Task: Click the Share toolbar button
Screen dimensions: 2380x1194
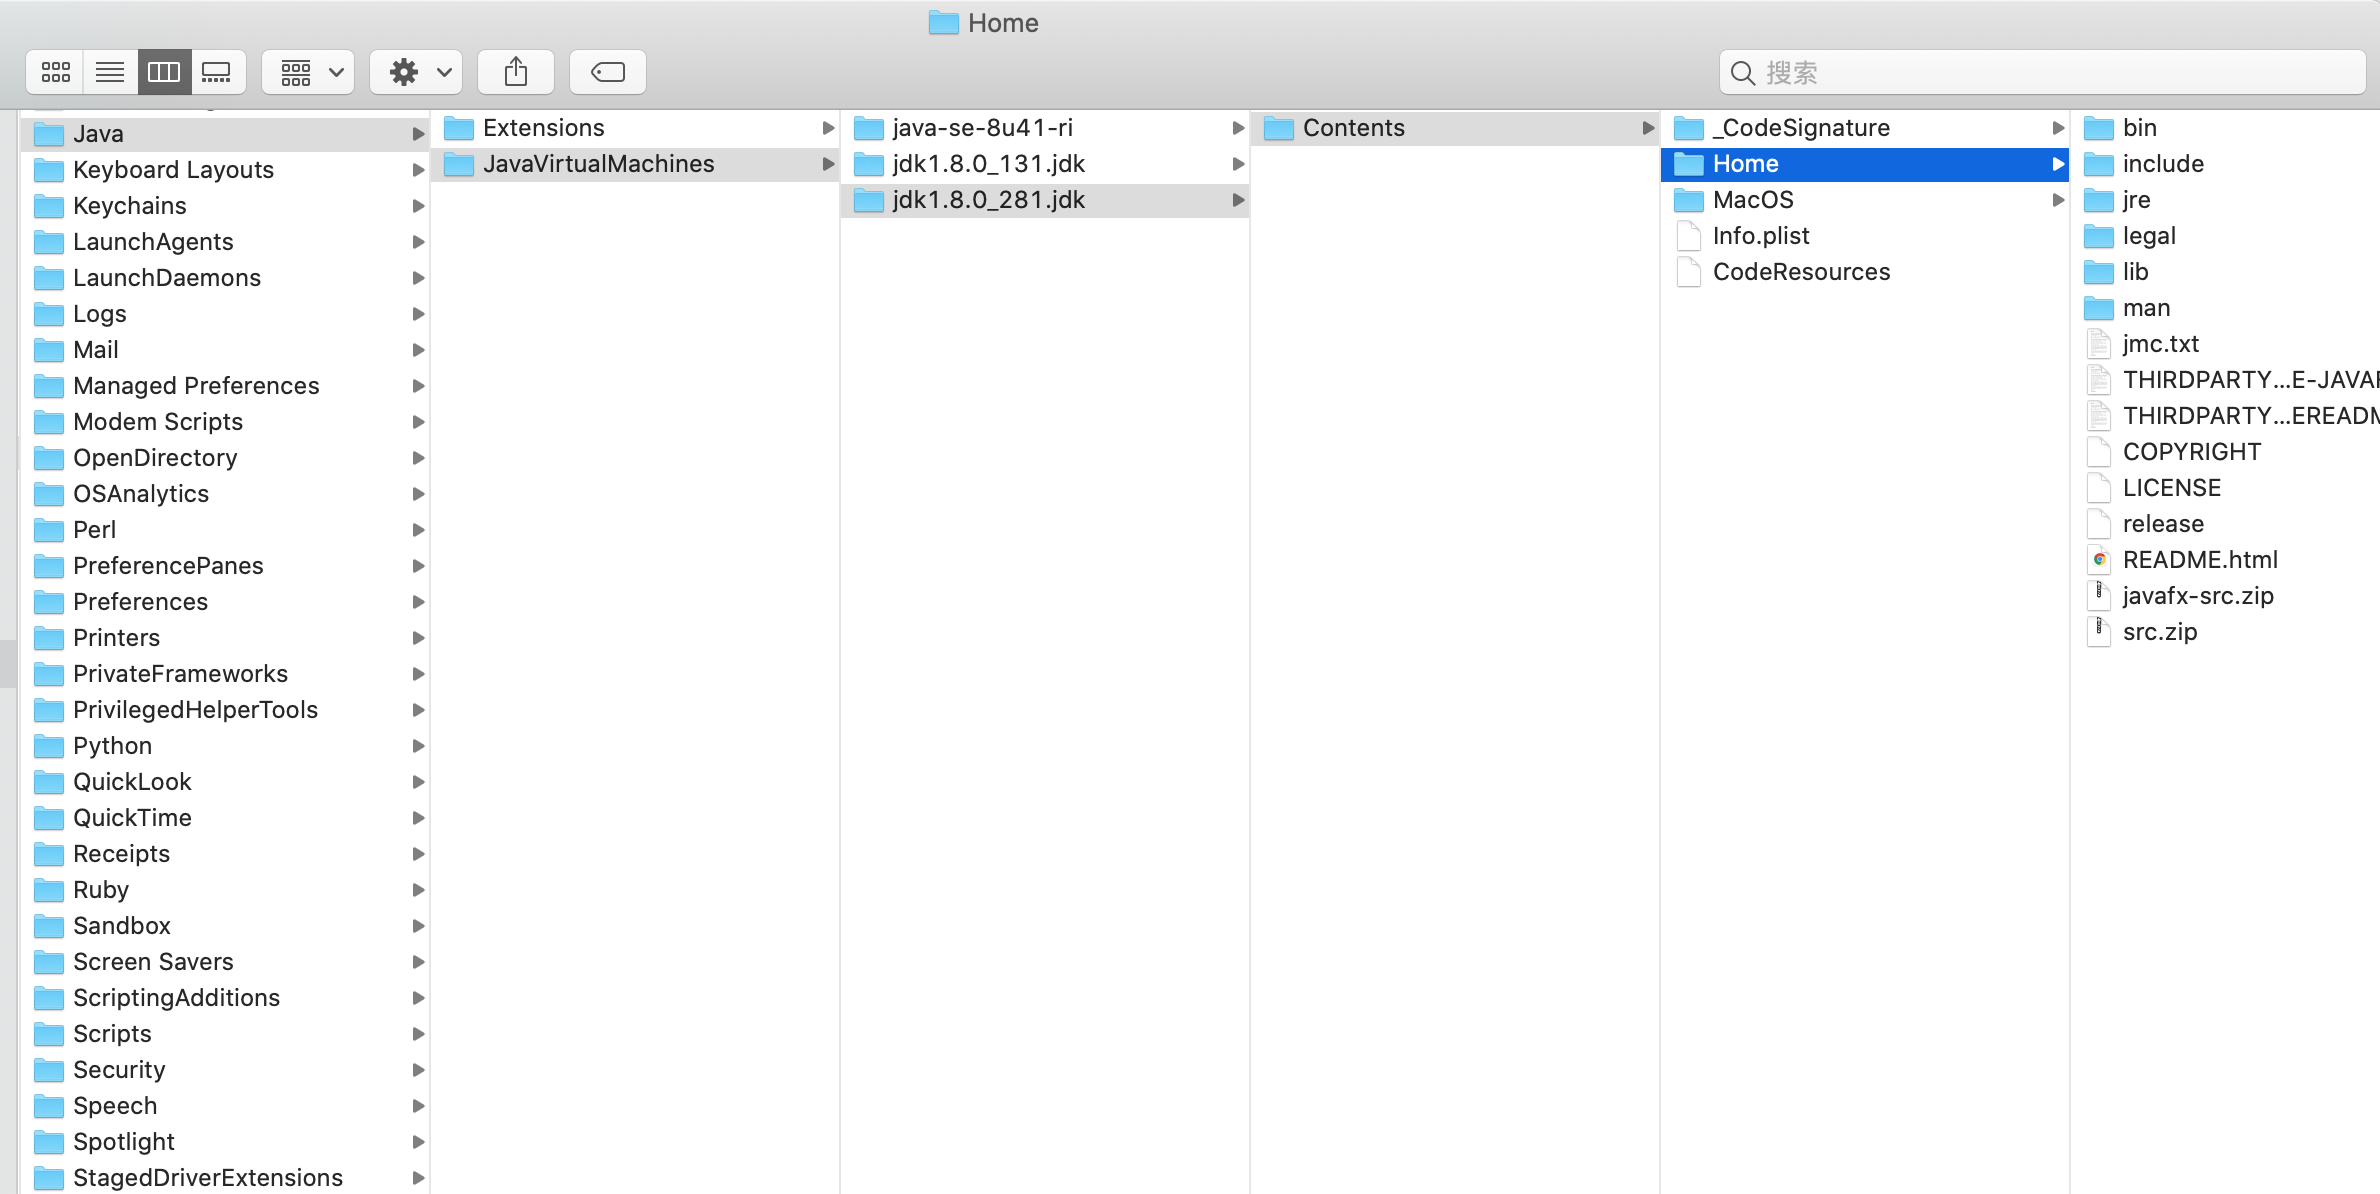Action: [x=516, y=72]
